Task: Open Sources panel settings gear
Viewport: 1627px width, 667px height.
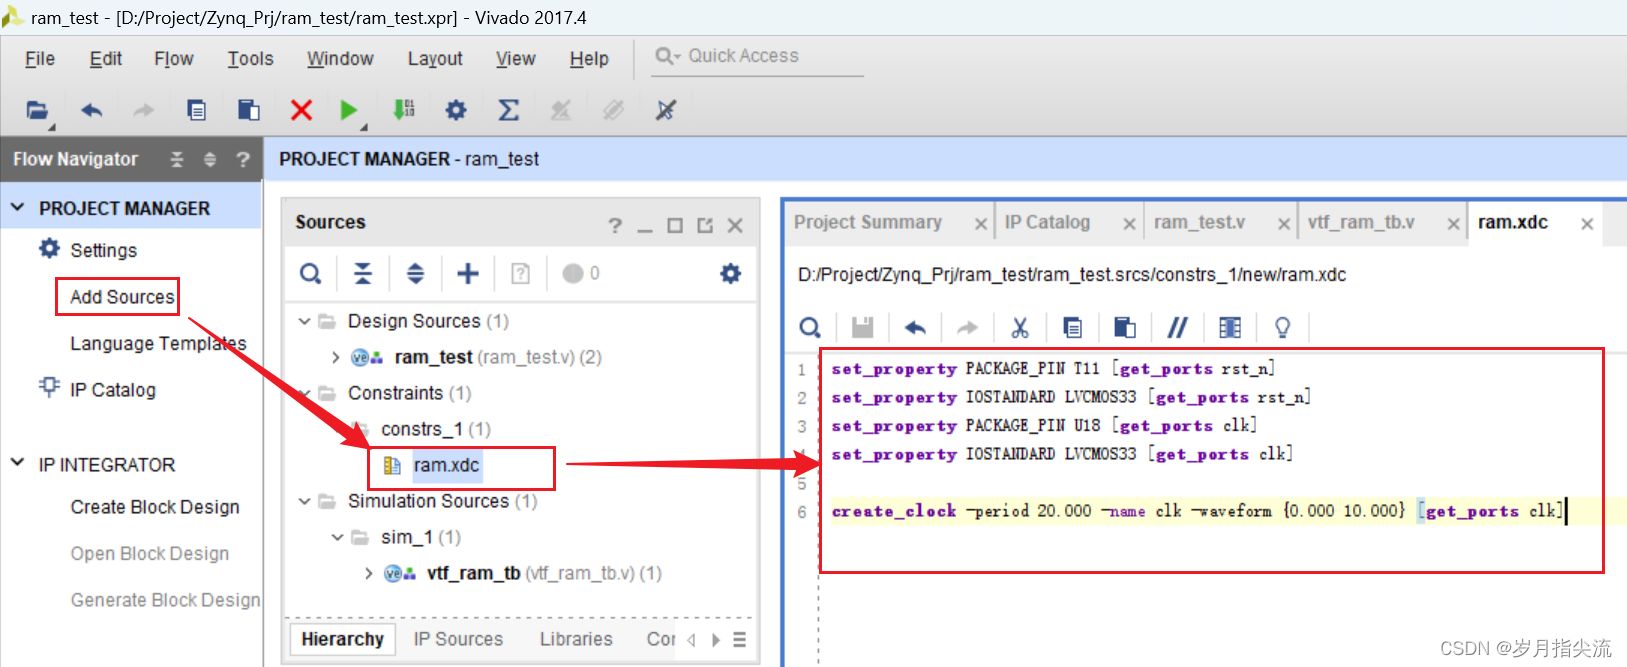Action: click(731, 273)
